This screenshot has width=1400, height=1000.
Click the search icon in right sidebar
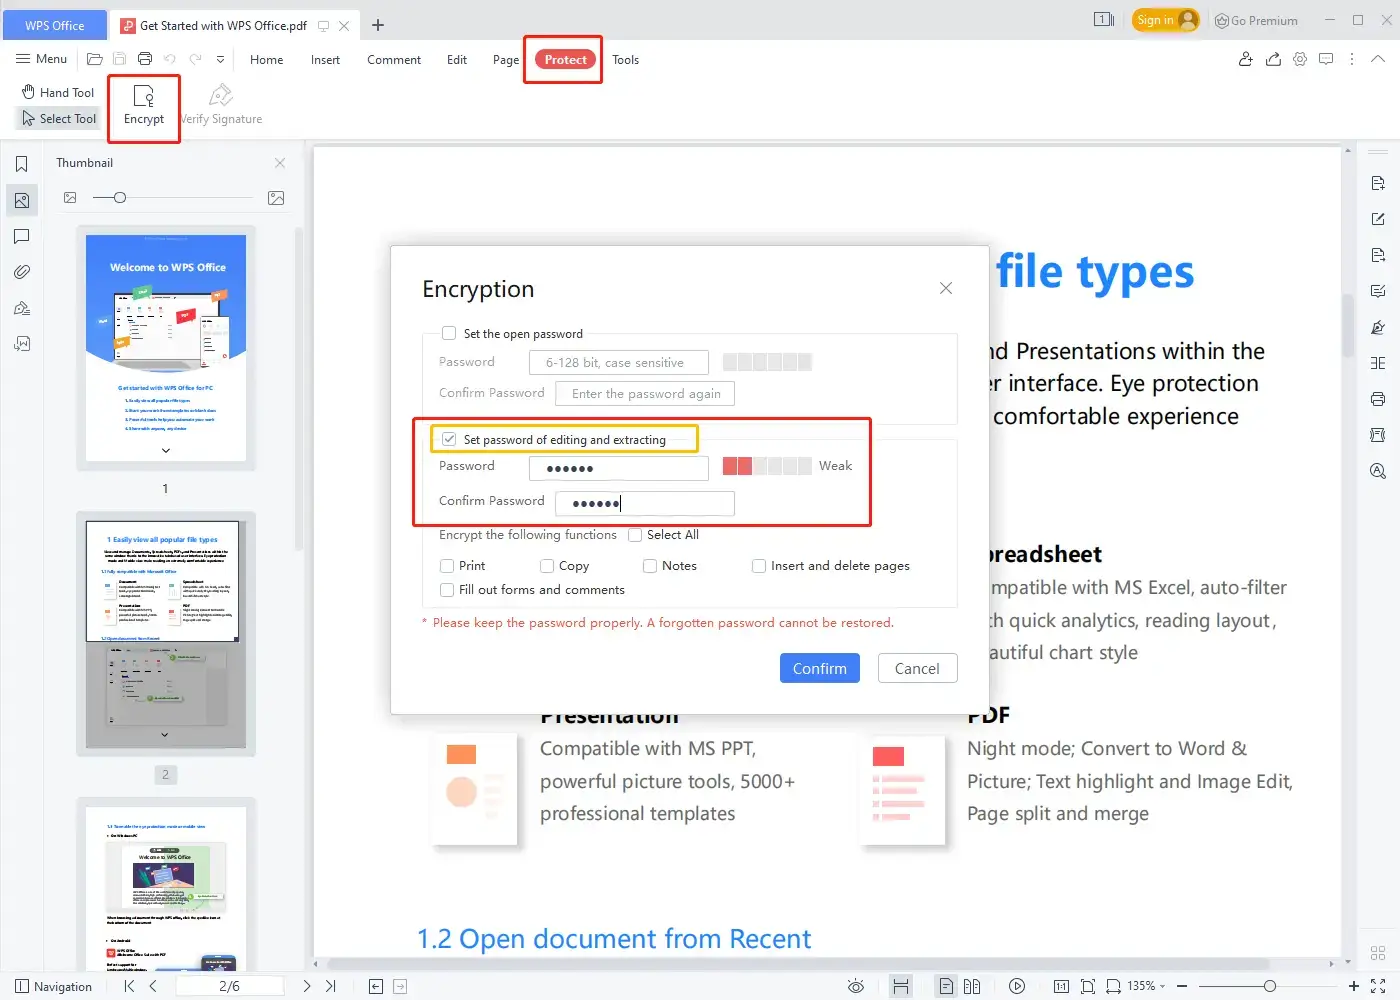(x=1378, y=471)
